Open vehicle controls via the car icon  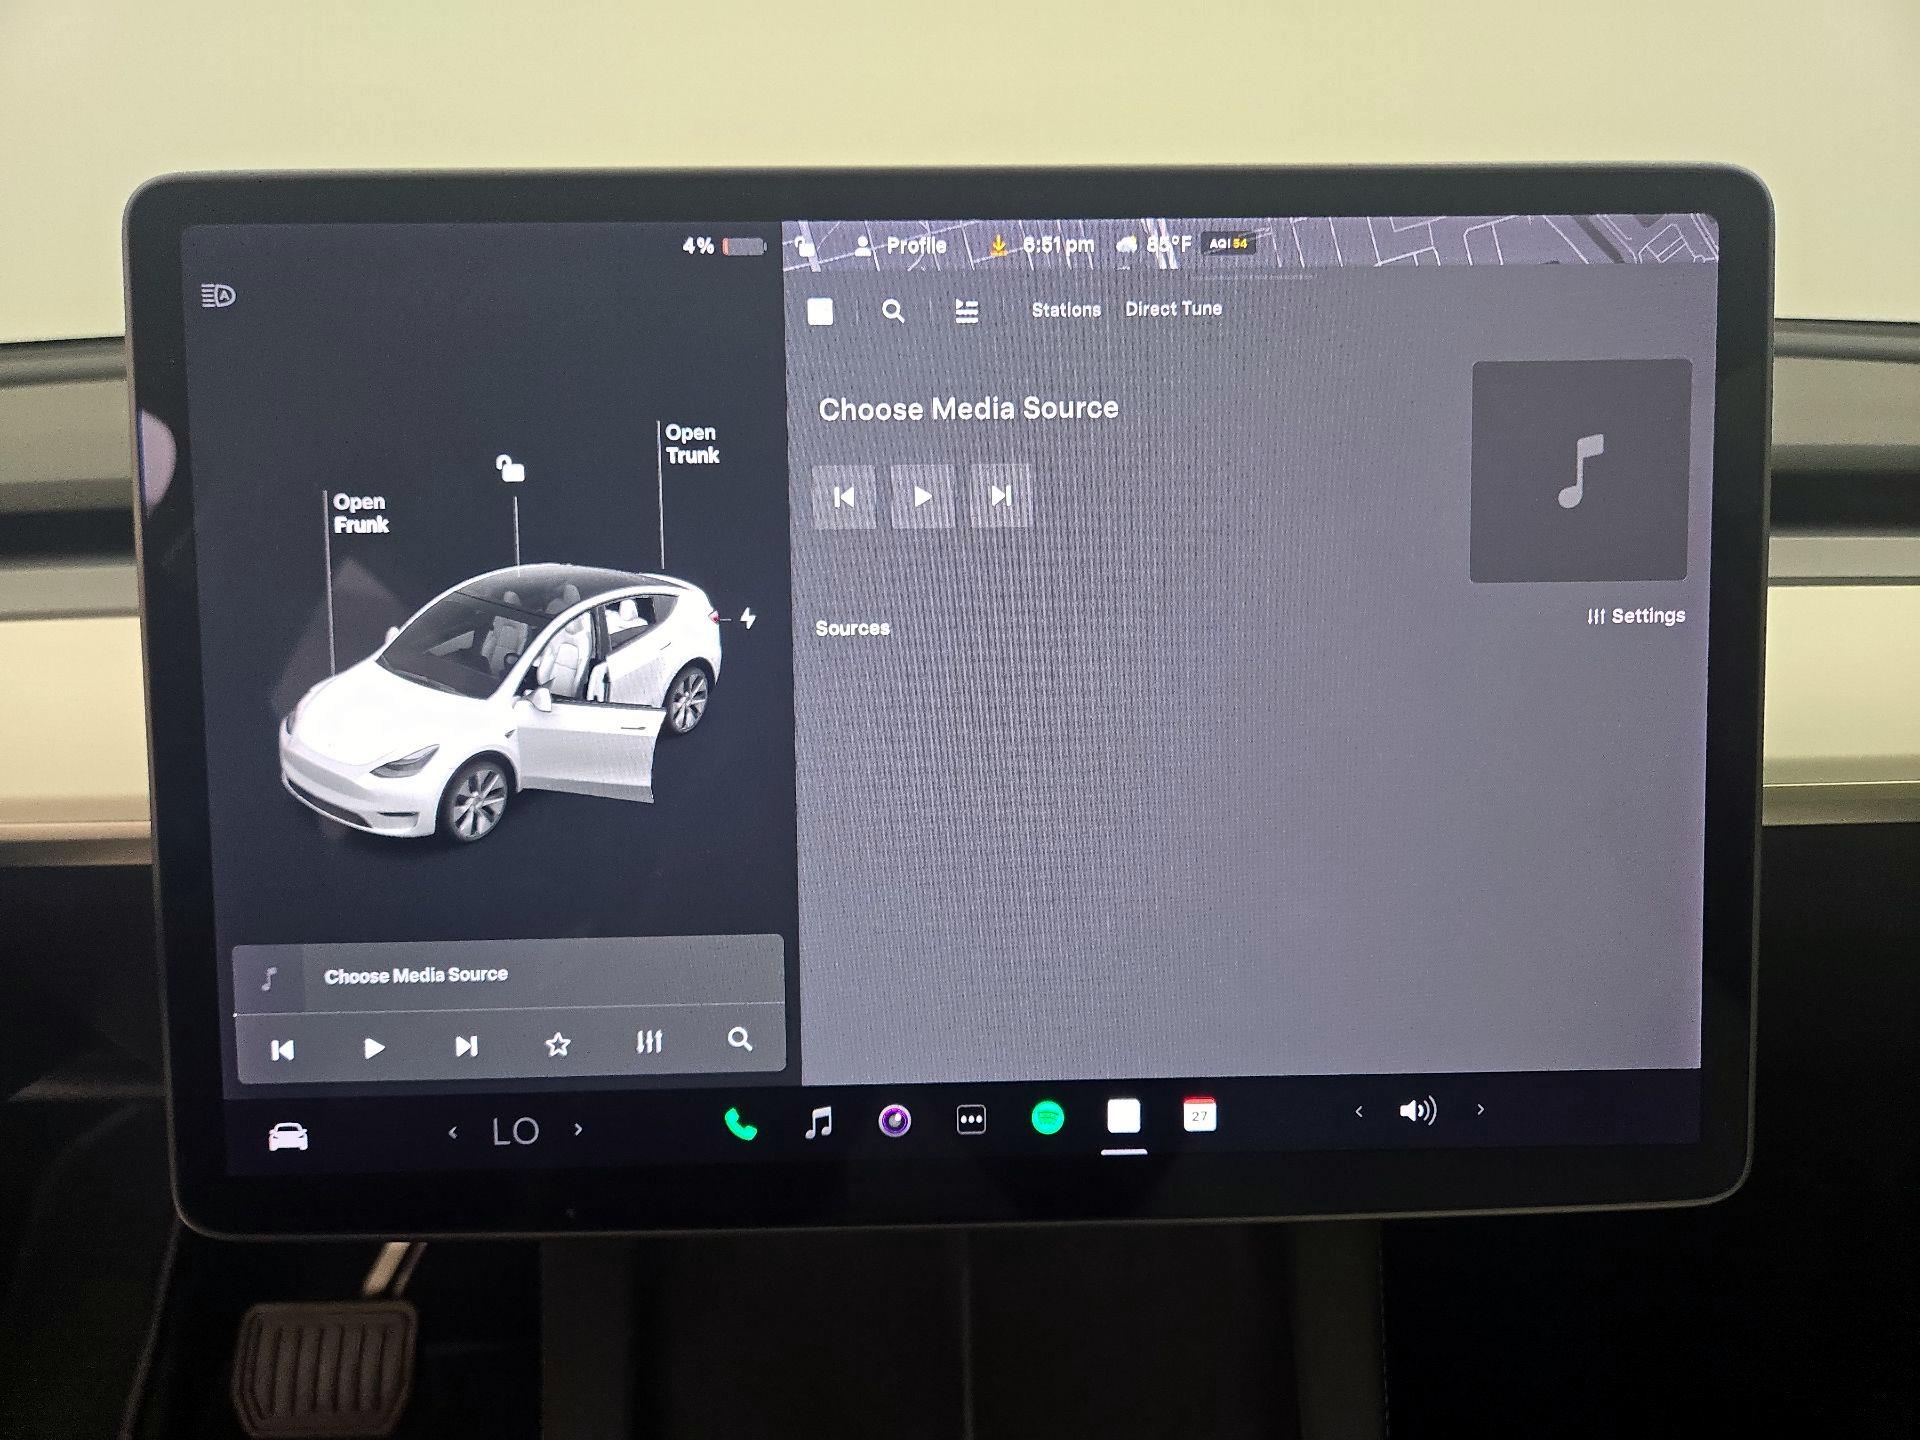pyautogui.click(x=288, y=1137)
